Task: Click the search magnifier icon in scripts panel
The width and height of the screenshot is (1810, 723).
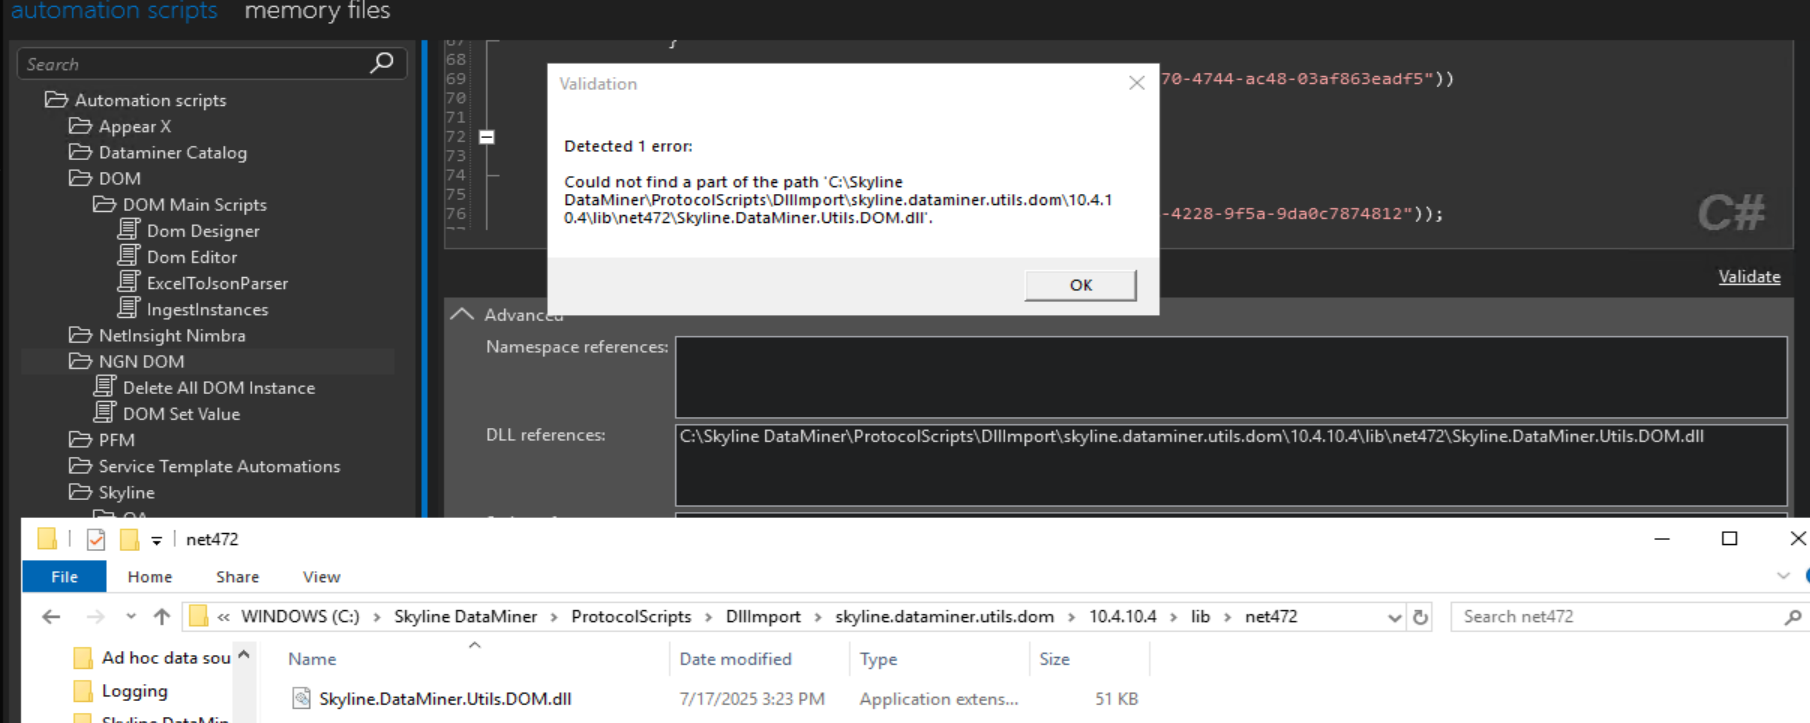Action: [x=382, y=63]
